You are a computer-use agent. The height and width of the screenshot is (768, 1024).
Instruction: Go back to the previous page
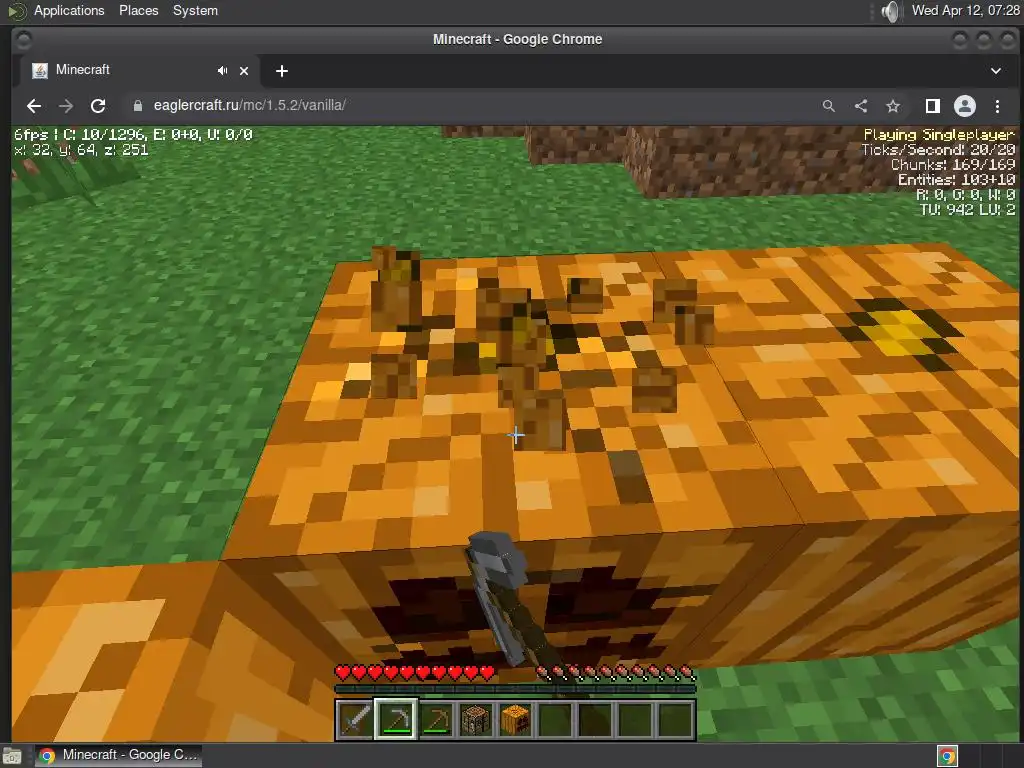click(34, 106)
